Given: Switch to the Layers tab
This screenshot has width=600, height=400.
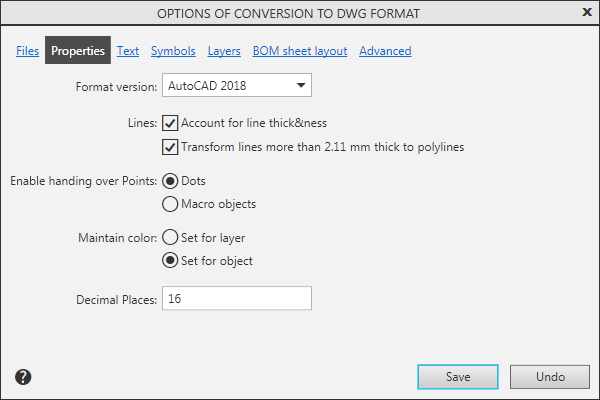Looking at the screenshot, I should (x=224, y=51).
